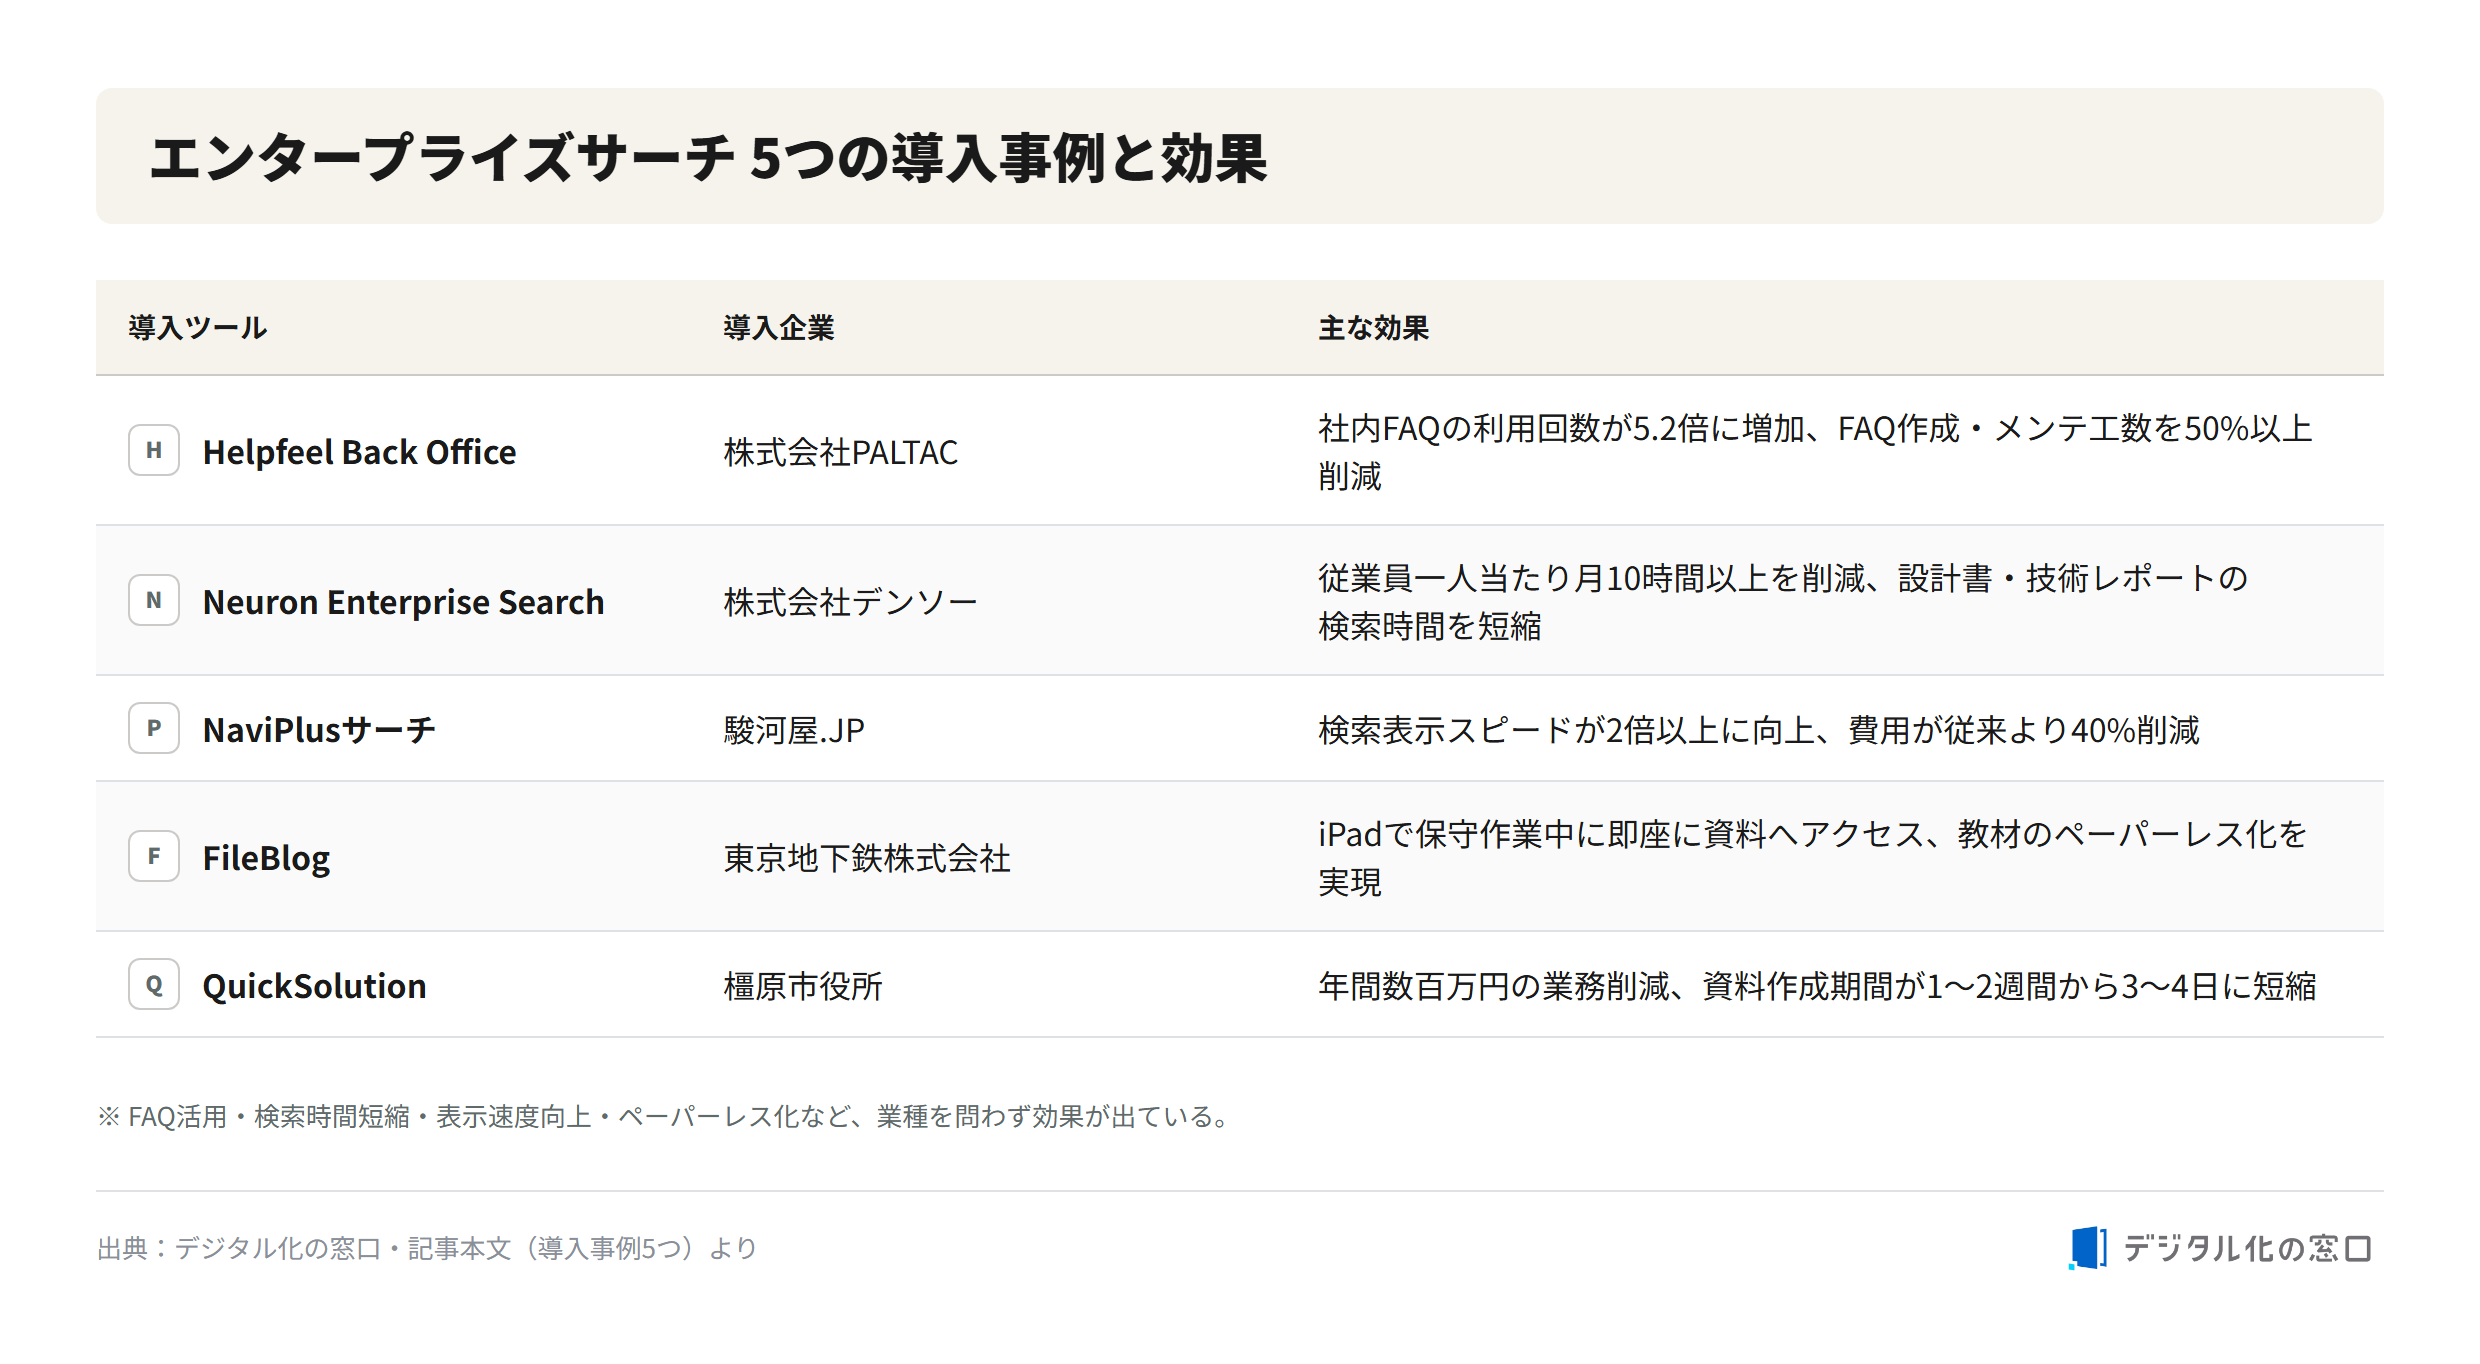2480x1364 pixels.
Task: Click the デジタル化の窓口 brand name text
Action: pyautogui.click(x=2246, y=1248)
